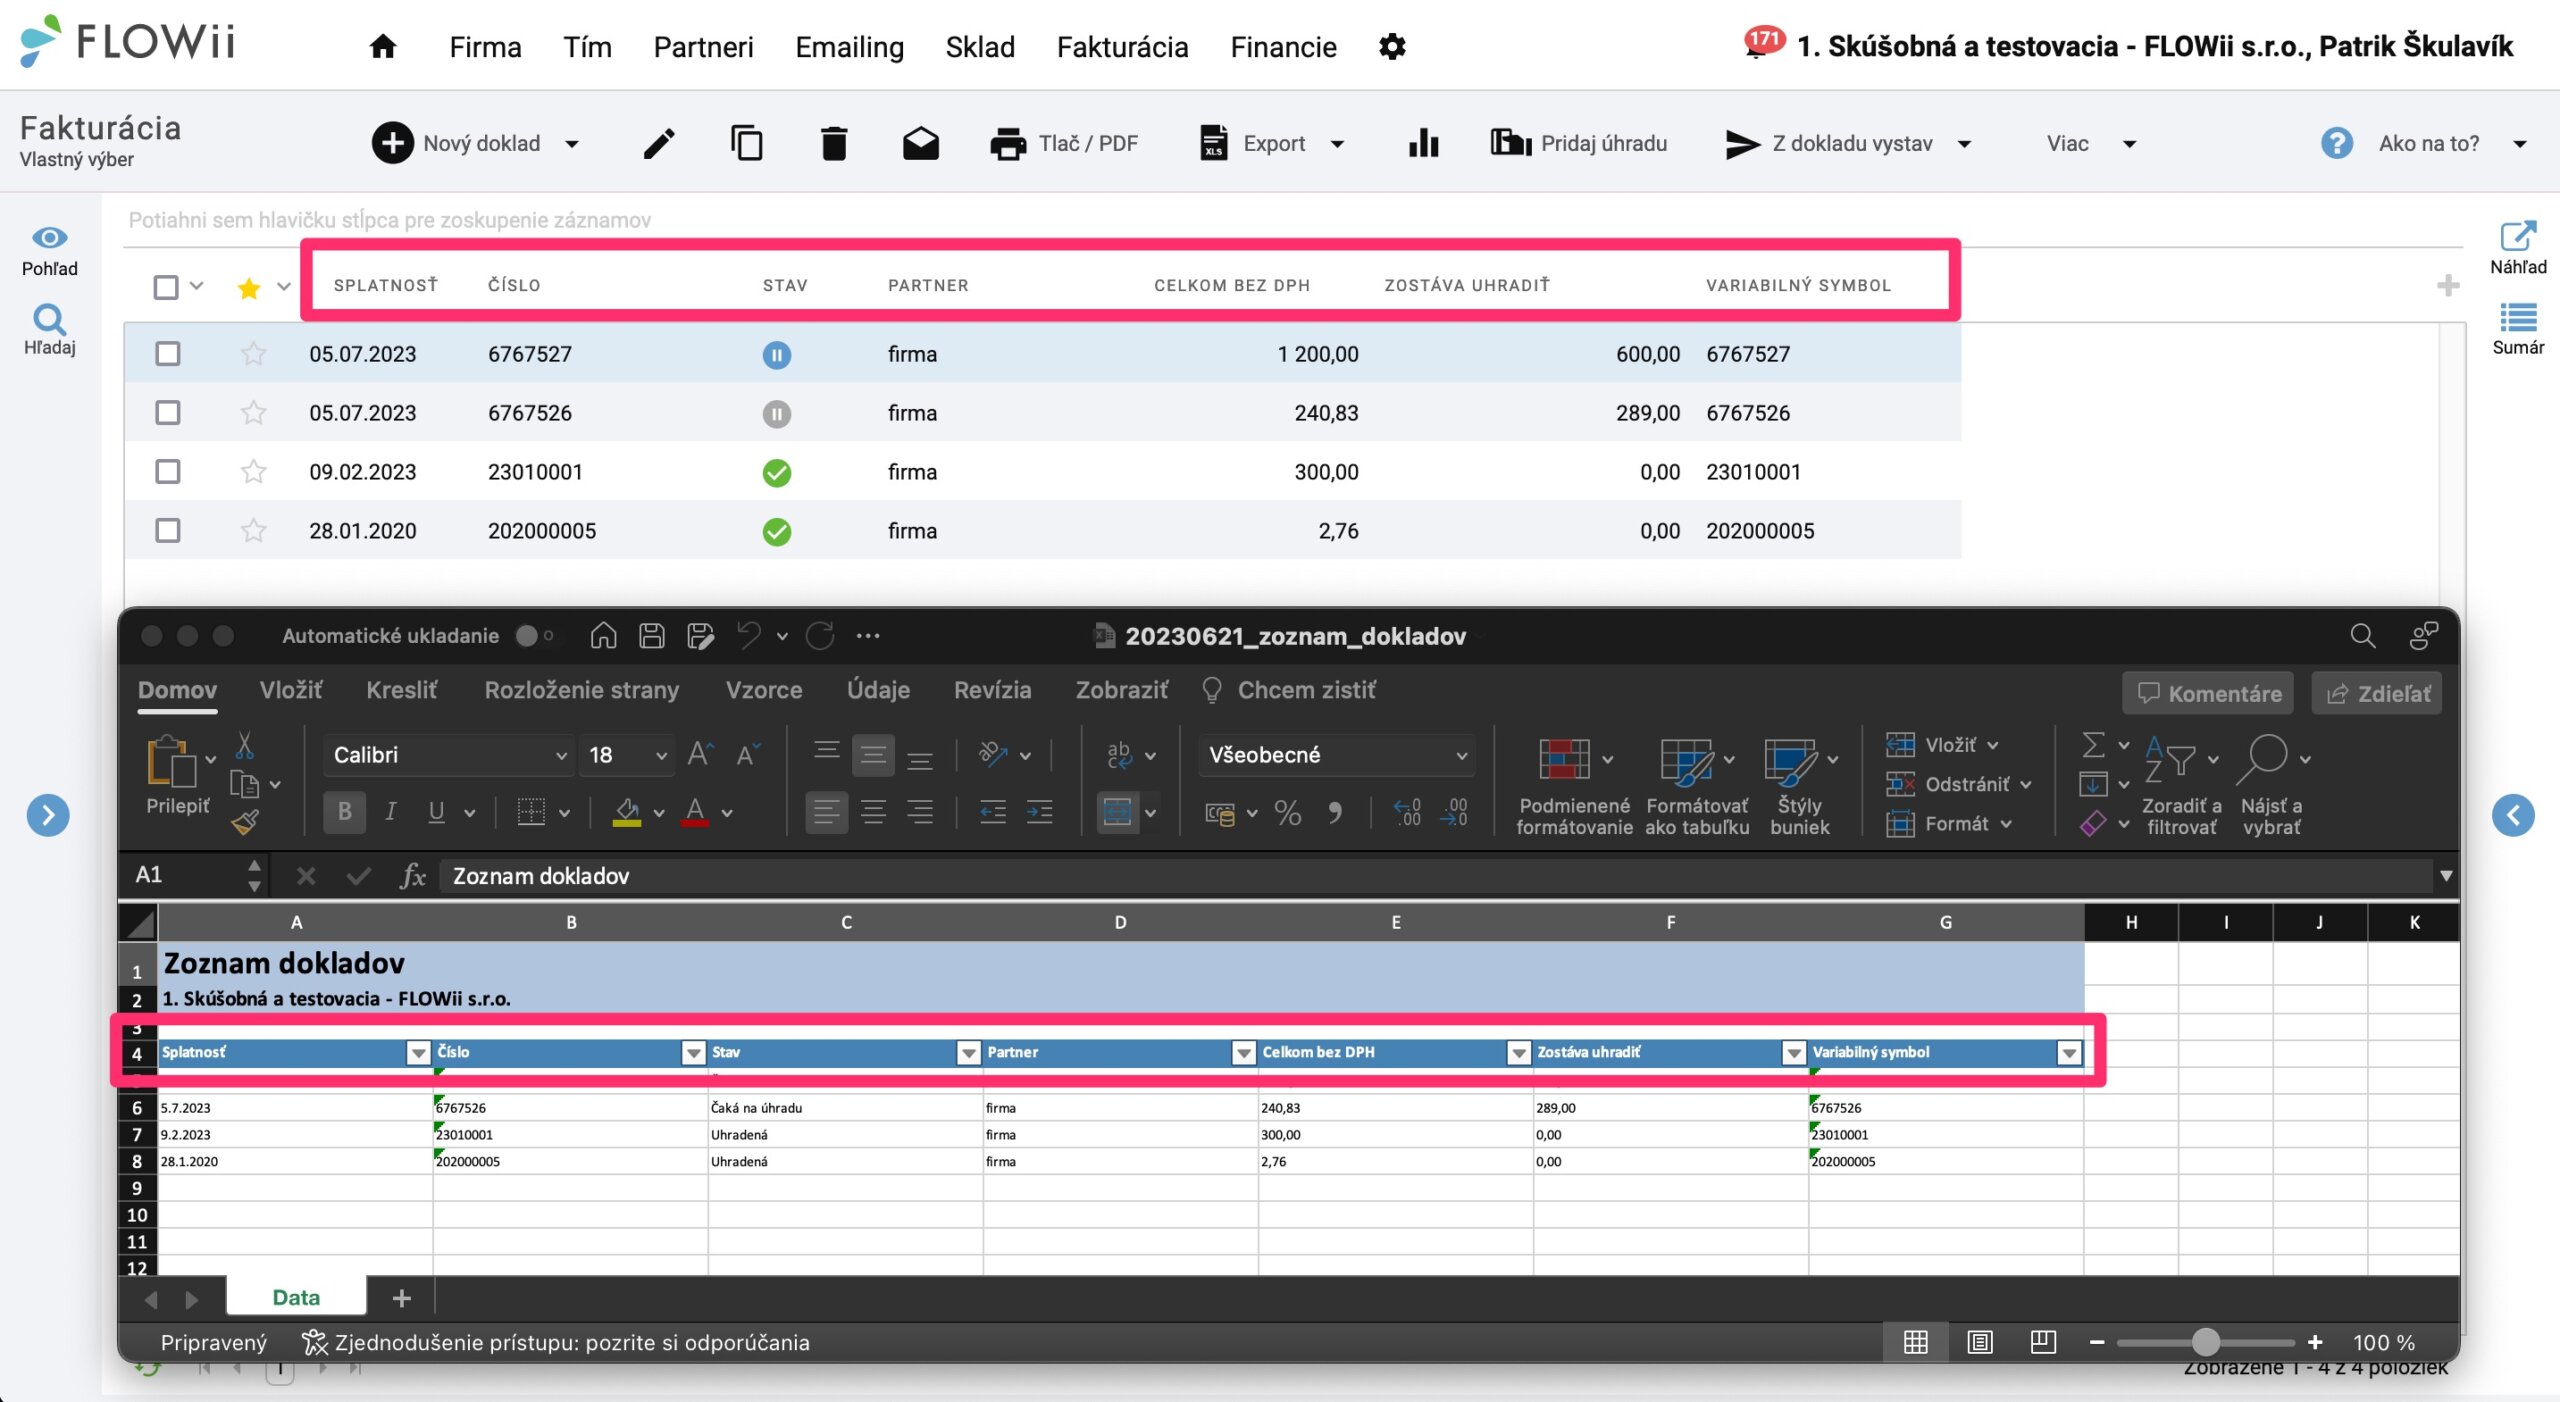The height and width of the screenshot is (1402, 2560).
Task: Click Excel home icon in title bar
Action: (603, 636)
